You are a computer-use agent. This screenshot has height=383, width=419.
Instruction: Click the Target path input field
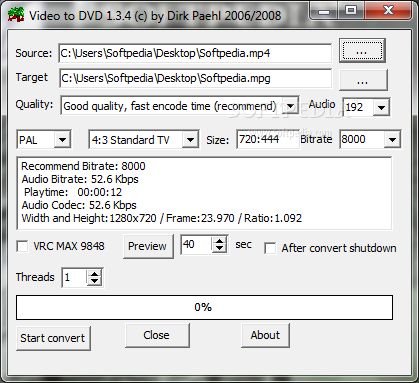tap(195, 78)
